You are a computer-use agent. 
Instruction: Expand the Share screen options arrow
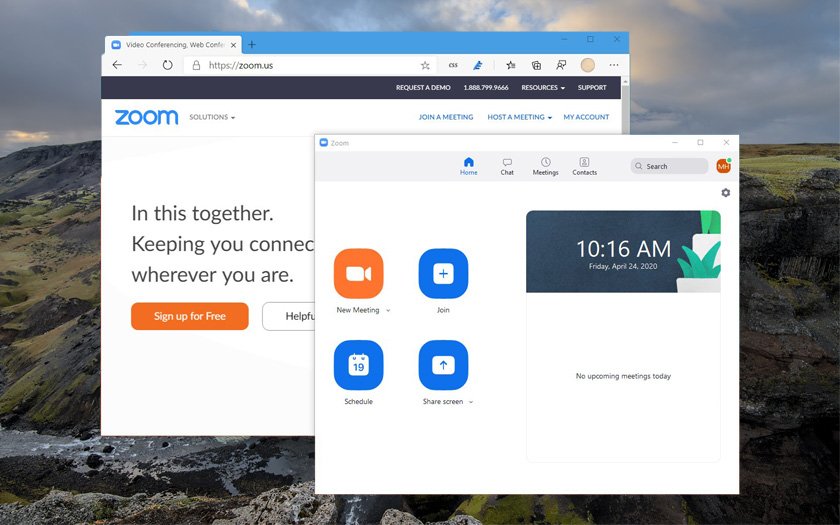coord(471,402)
